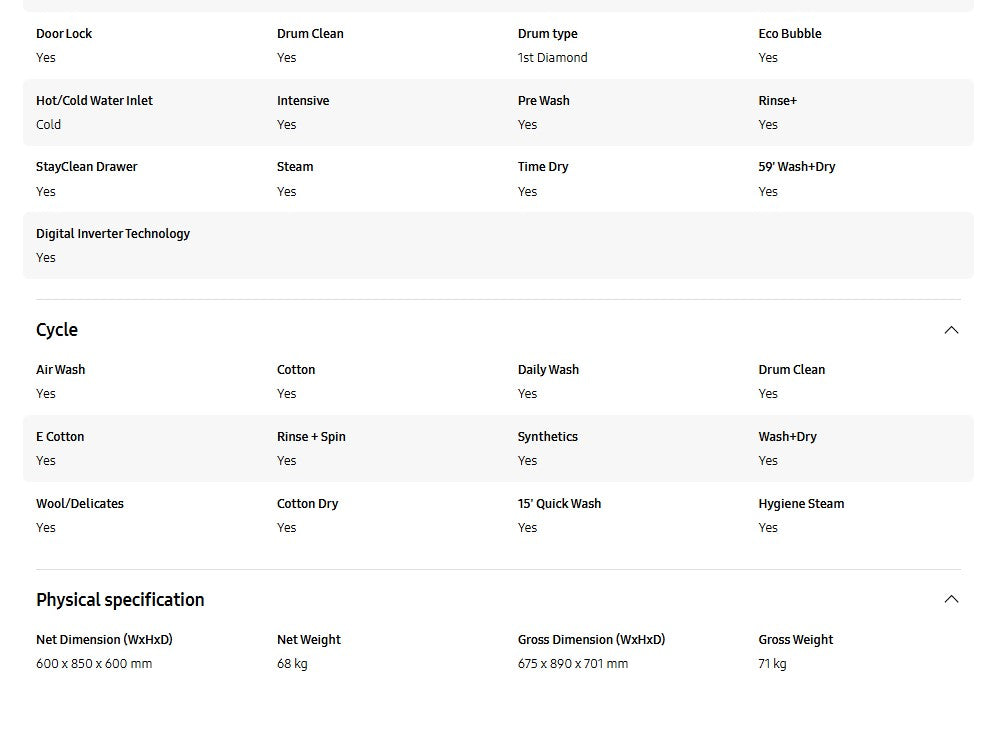This screenshot has width=997, height=738.
Task: Click the Digital Inverter Technology label
Action: tap(113, 234)
